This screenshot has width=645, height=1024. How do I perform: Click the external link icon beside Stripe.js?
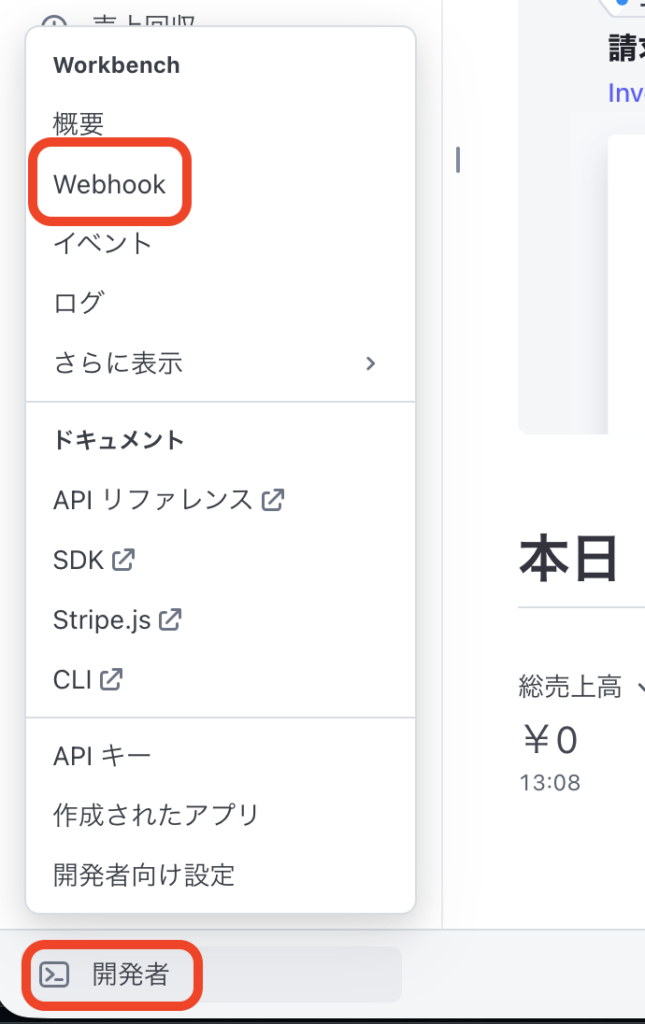point(170,619)
